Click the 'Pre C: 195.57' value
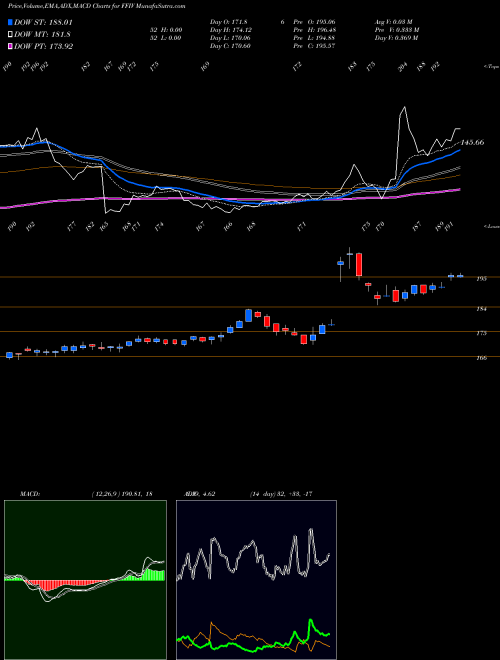Viewport: 500px width, 660px height. [316, 46]
